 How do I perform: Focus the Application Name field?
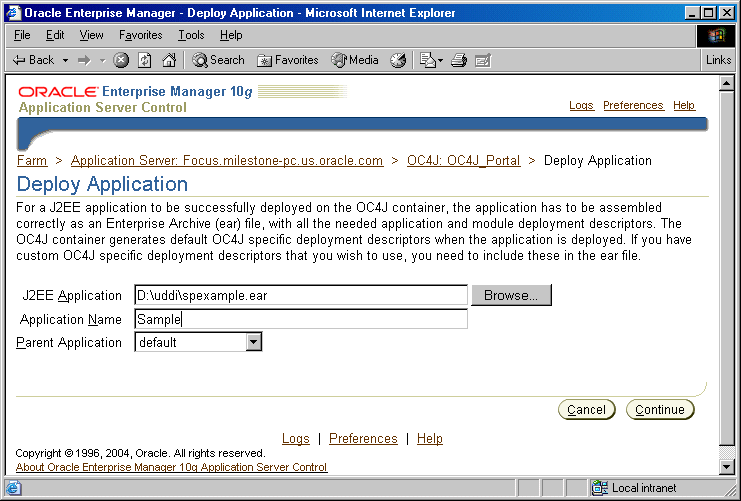point(301,319)
